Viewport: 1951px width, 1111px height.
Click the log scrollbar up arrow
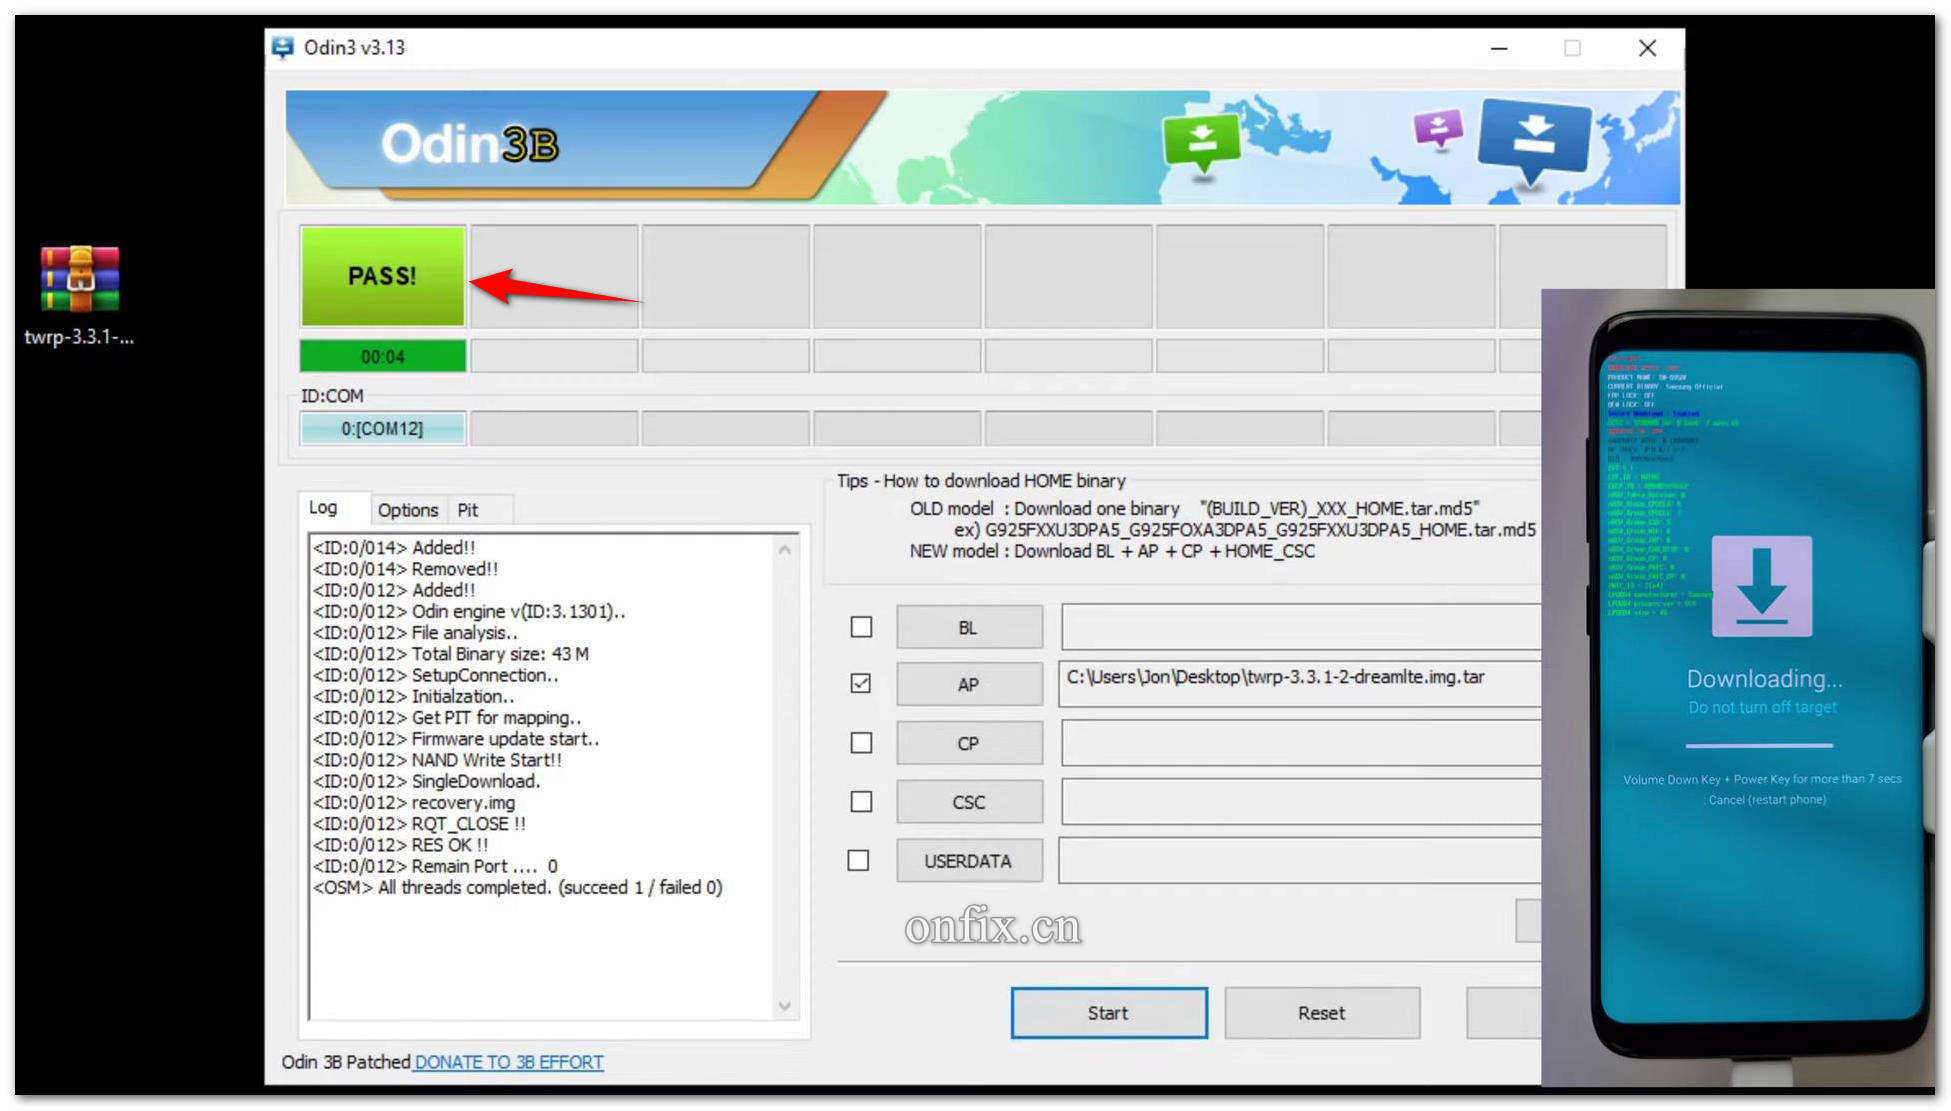click(x=785, y=550)
